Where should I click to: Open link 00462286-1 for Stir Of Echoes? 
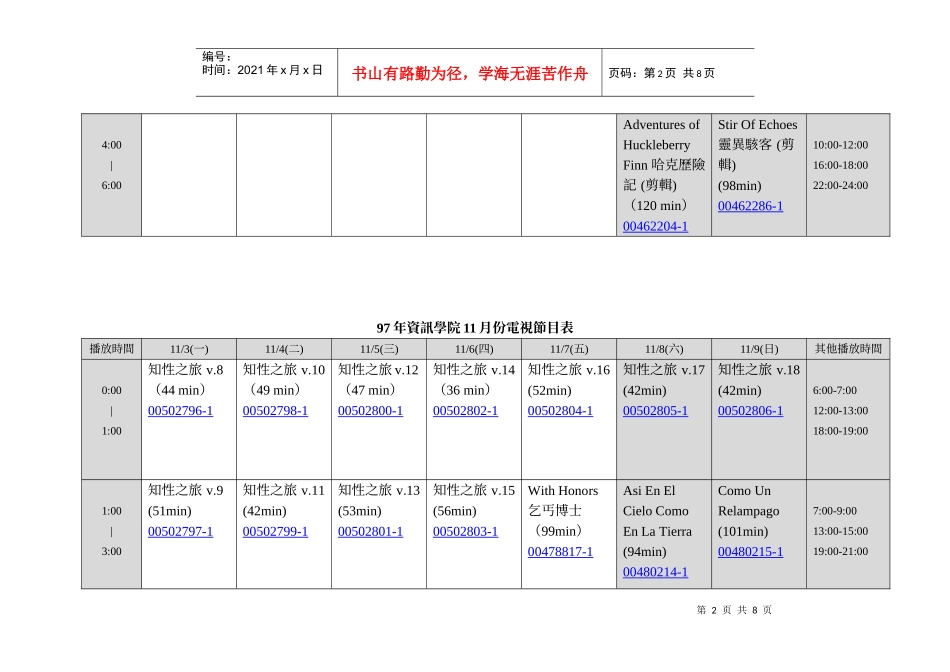tap(750, 206)
